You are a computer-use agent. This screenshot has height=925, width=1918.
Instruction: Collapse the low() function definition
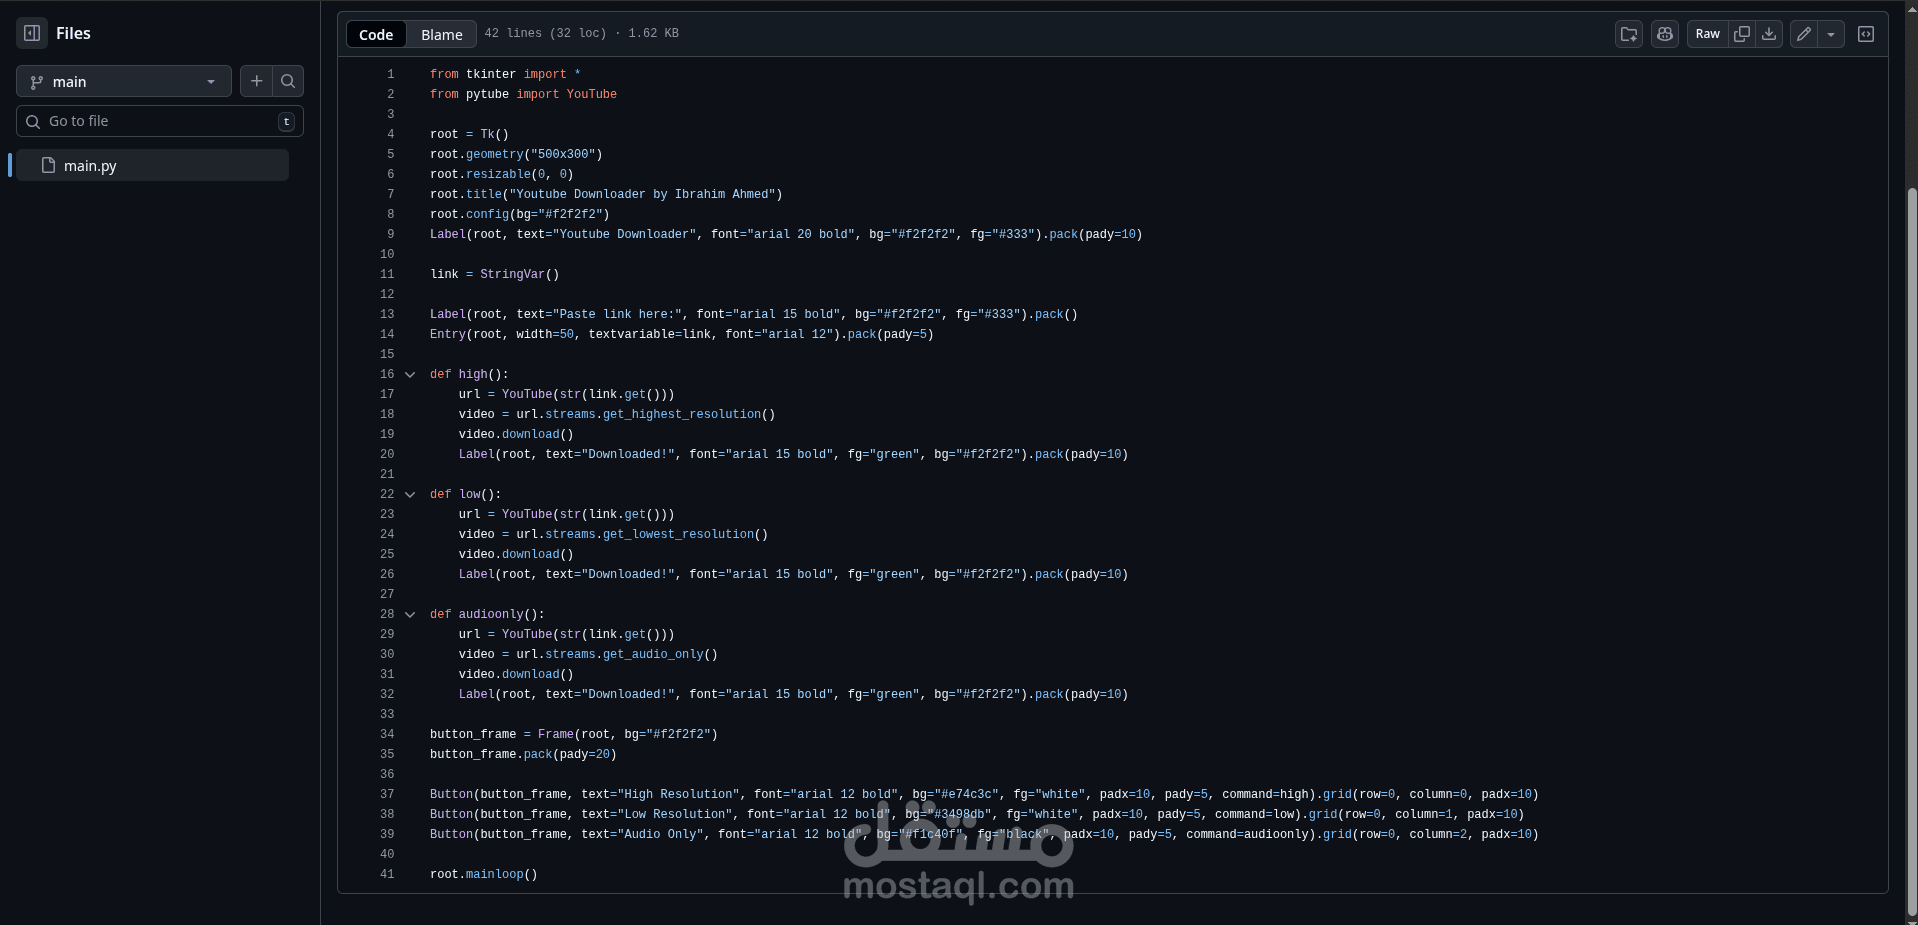410,494
